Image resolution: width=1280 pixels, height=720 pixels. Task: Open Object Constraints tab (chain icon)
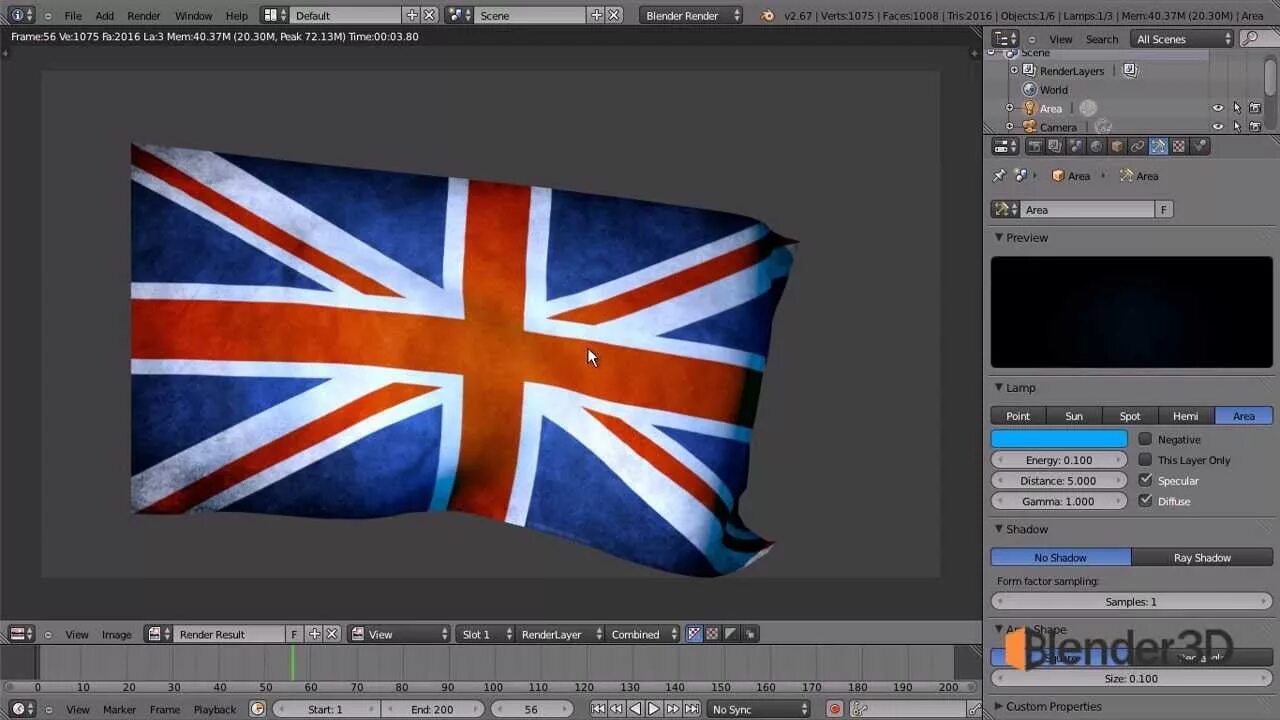(1137, 146)
